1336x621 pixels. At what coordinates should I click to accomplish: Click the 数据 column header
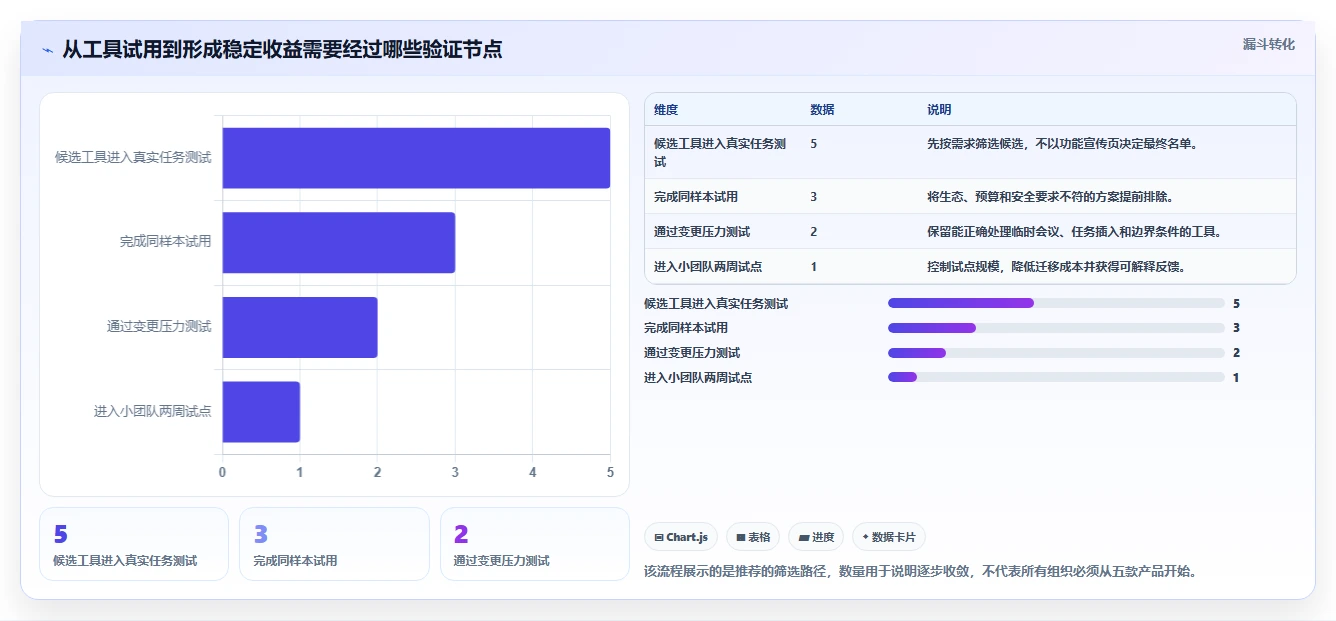822,110
